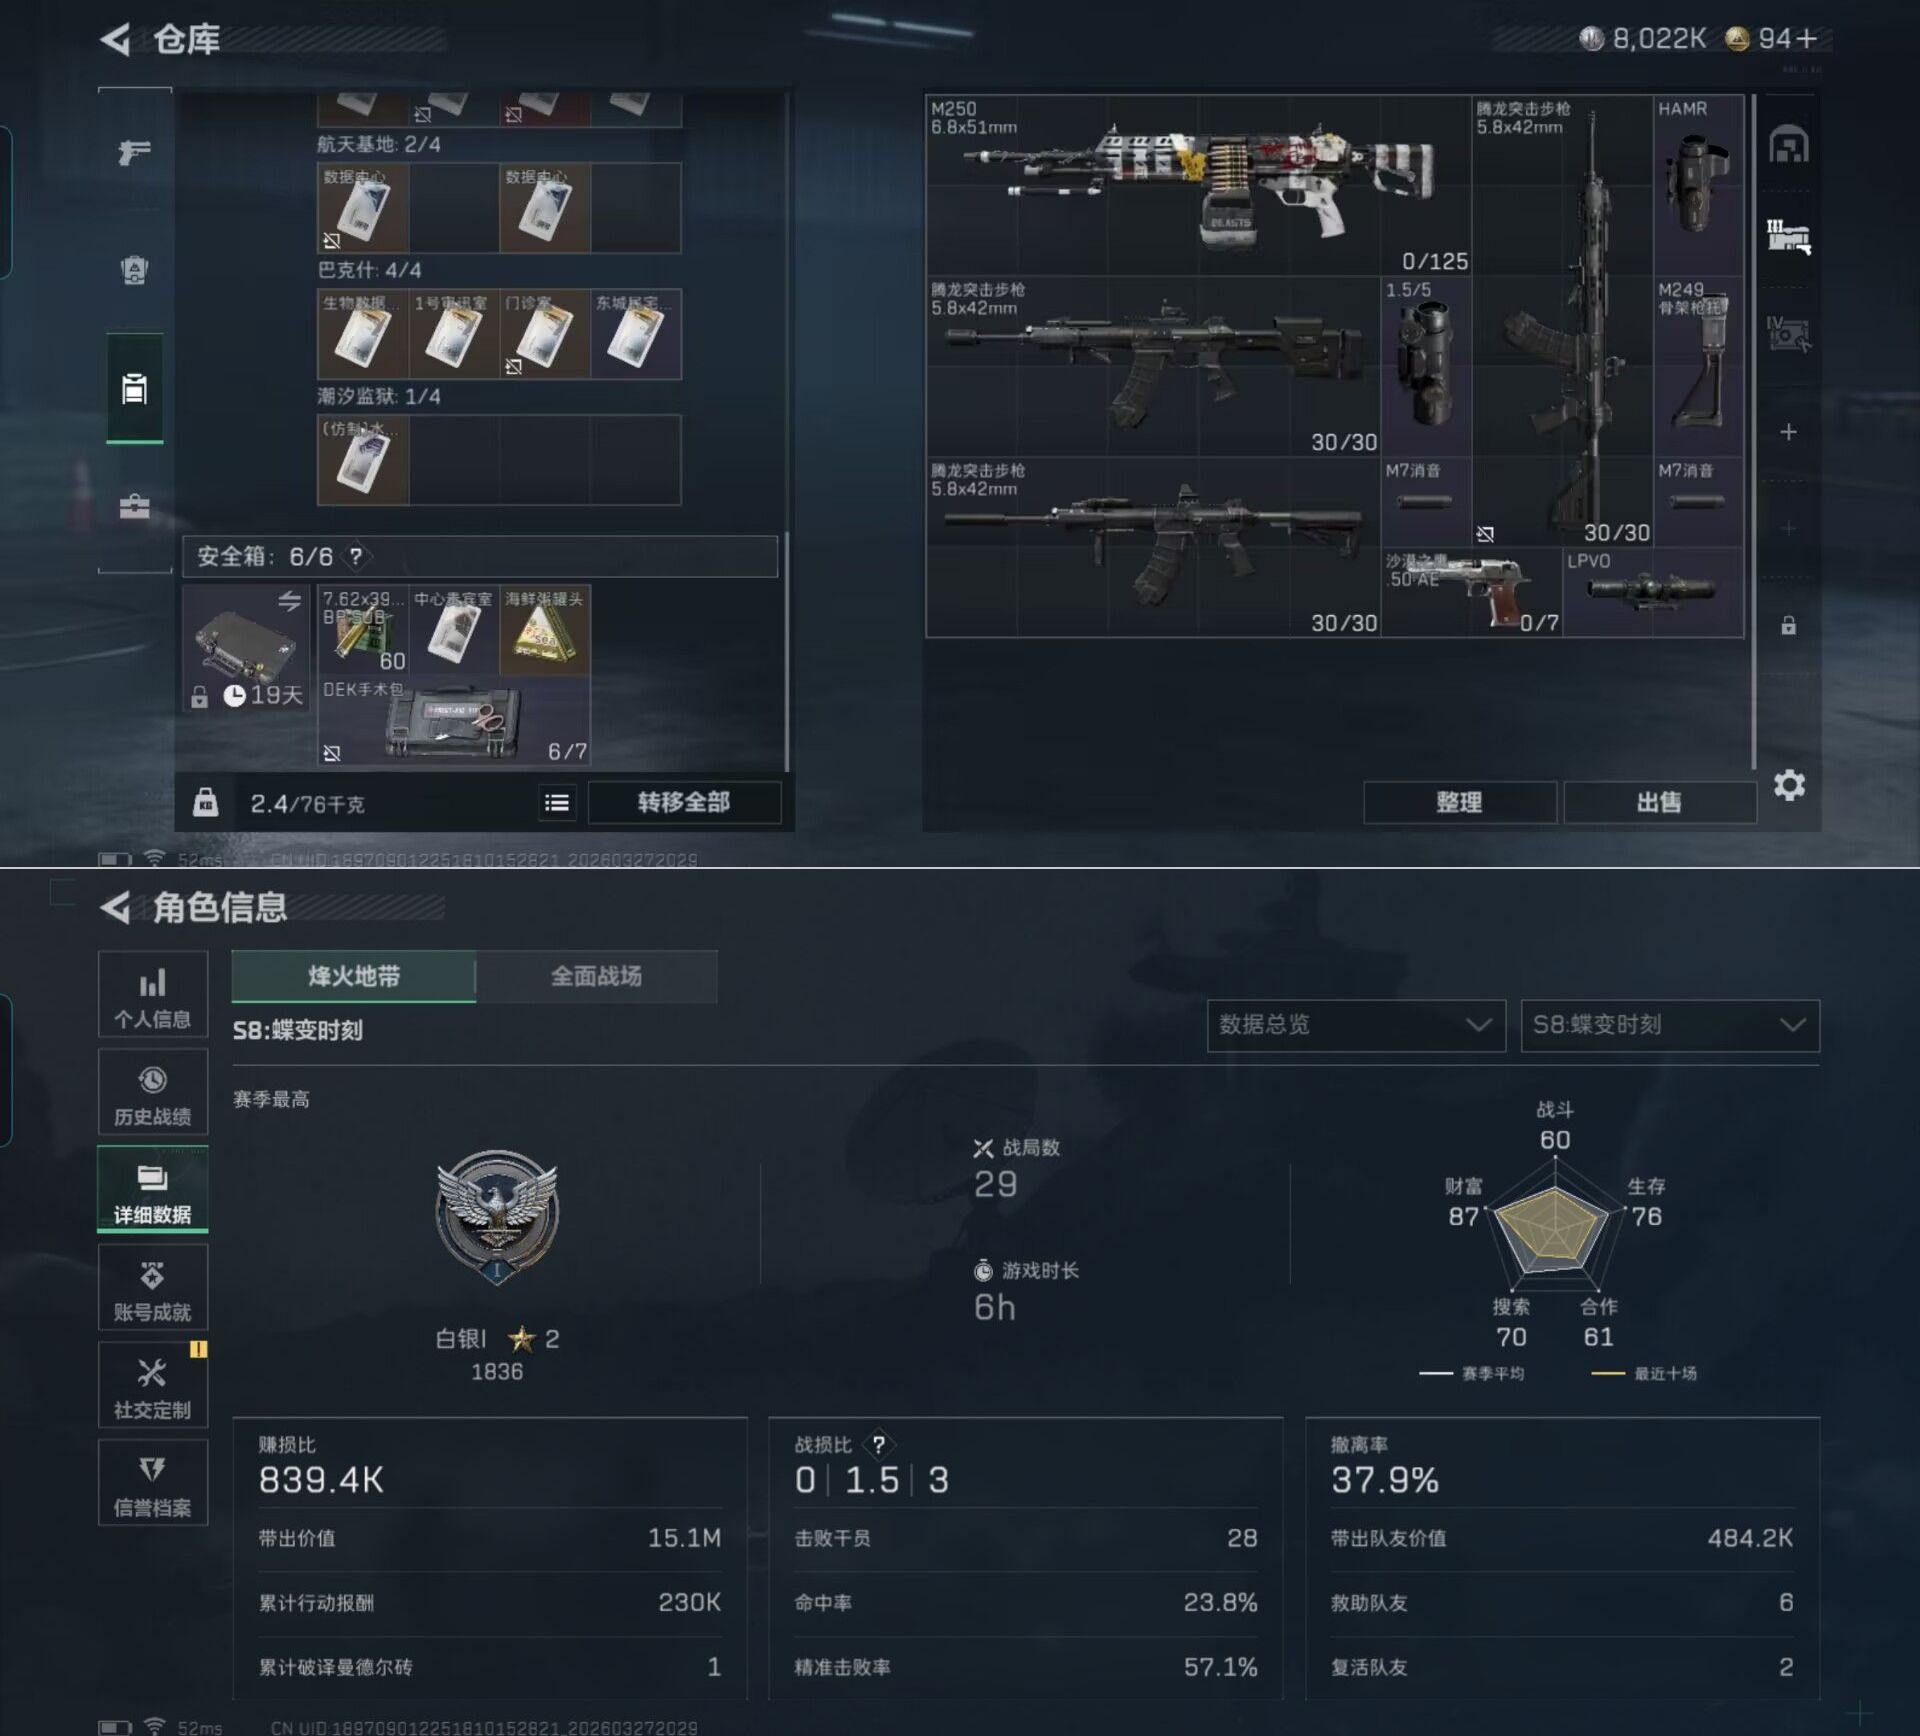Open the list view icon beside 转移全部

557,802
